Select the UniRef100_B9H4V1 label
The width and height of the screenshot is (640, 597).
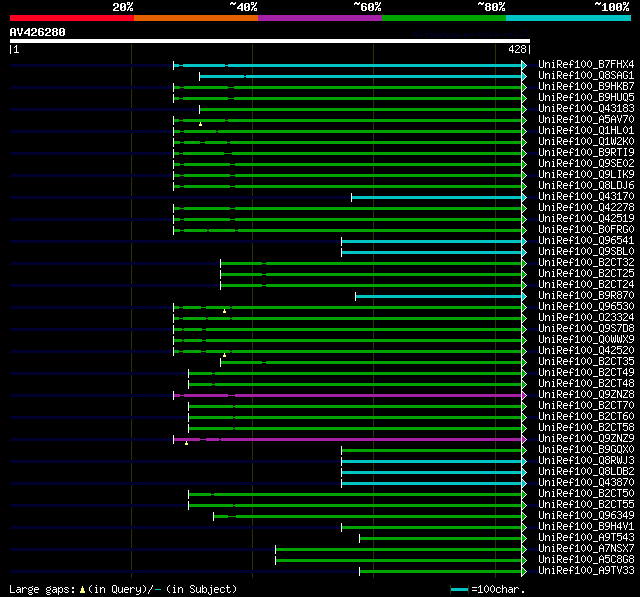pos(586,527)
